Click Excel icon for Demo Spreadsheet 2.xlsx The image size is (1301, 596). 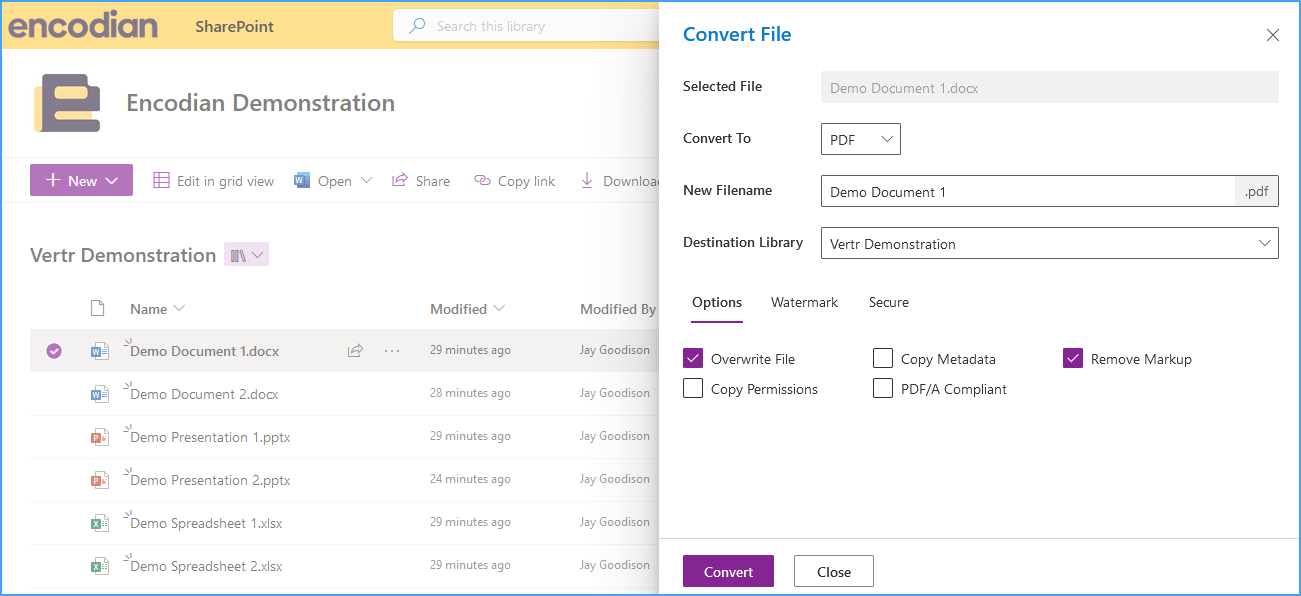[x=99, y=566]
